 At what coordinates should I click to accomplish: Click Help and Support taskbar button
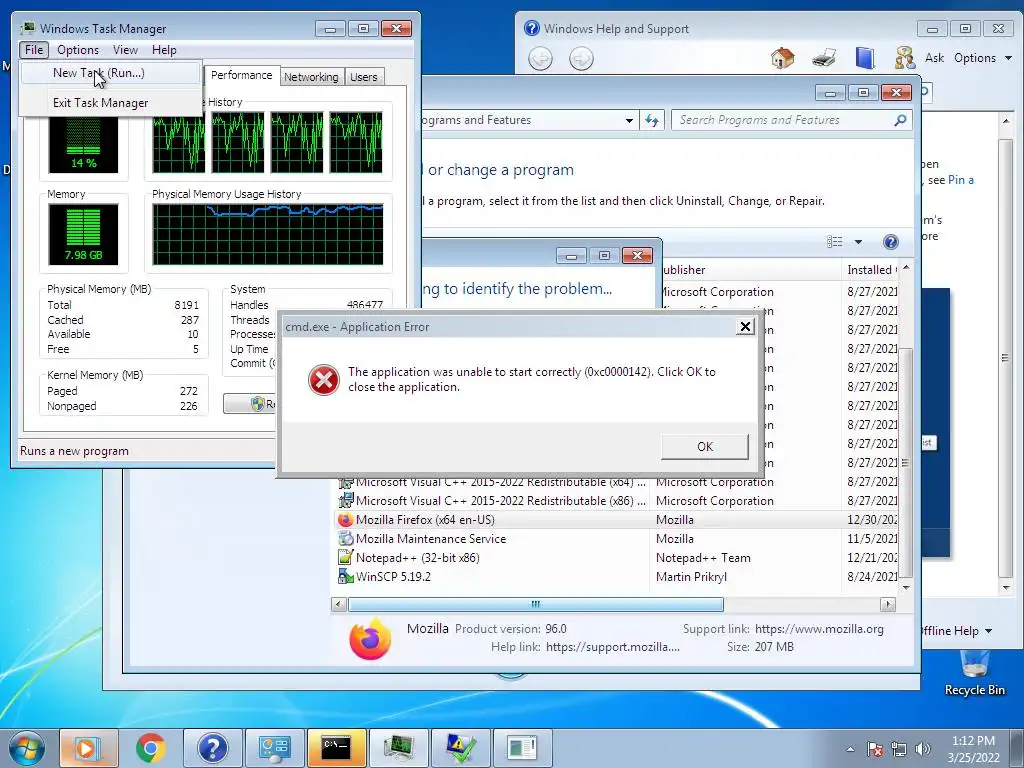pos(213,748)
